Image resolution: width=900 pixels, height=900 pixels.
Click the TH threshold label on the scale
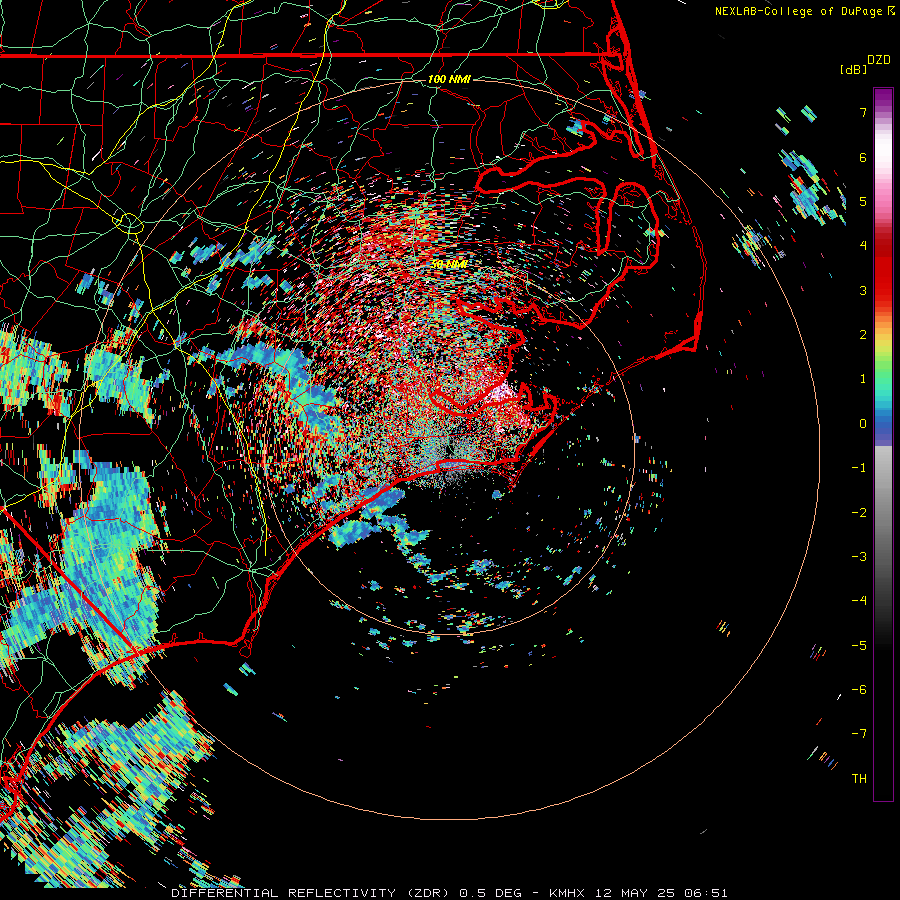point(859,779)
